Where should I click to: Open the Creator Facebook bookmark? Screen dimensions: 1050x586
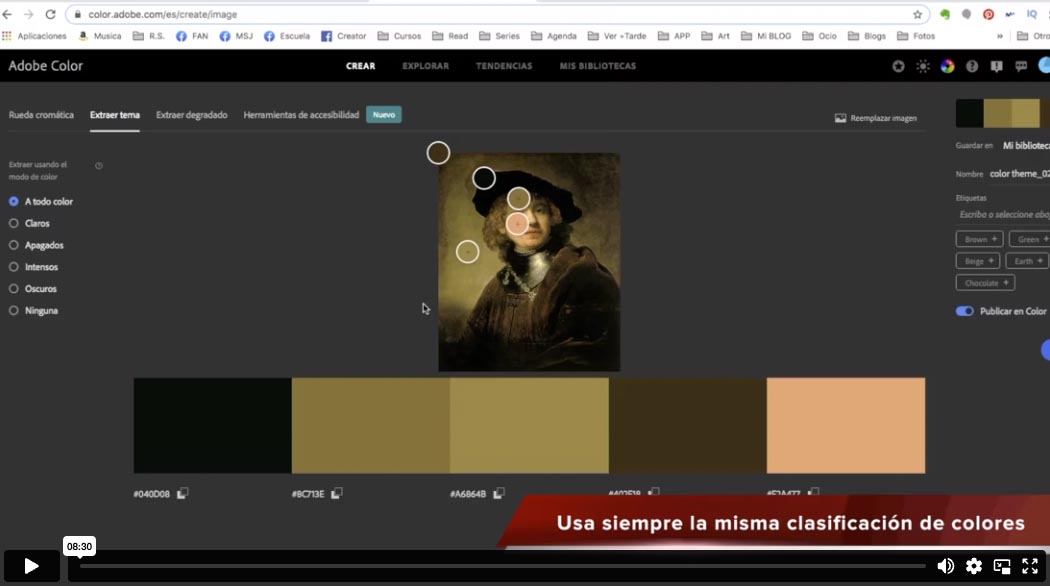(x=344, y=36)
